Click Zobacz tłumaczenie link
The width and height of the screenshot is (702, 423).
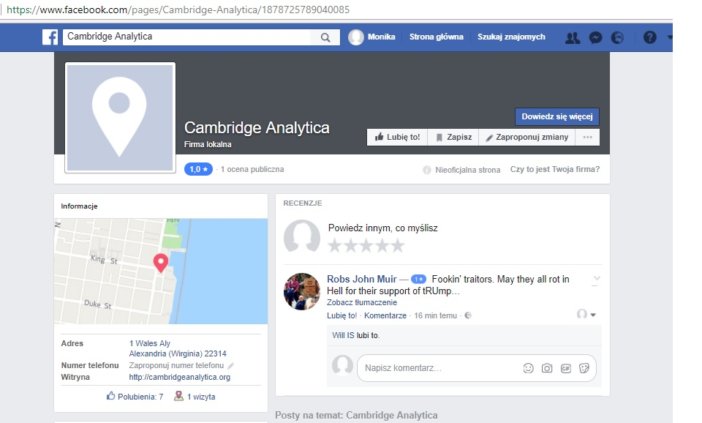point(362,303)
